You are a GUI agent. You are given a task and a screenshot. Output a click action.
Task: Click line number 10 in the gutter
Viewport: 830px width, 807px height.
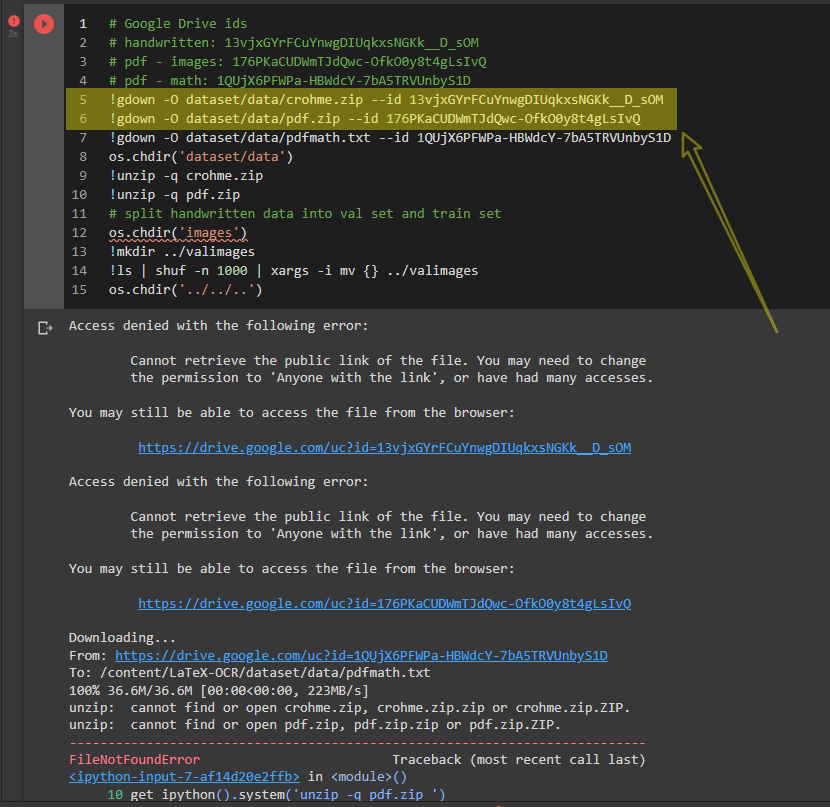[x=79, y=194]
